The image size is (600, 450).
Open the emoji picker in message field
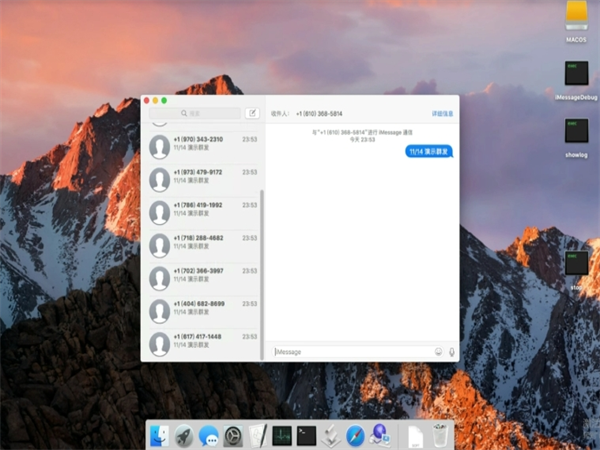tap(438, 352)
